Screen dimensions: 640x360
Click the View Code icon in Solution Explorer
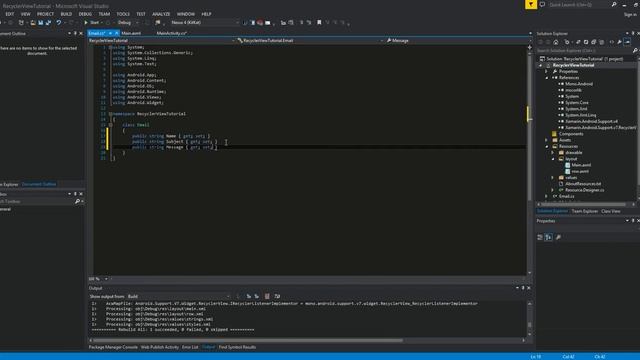click(611, 42)
